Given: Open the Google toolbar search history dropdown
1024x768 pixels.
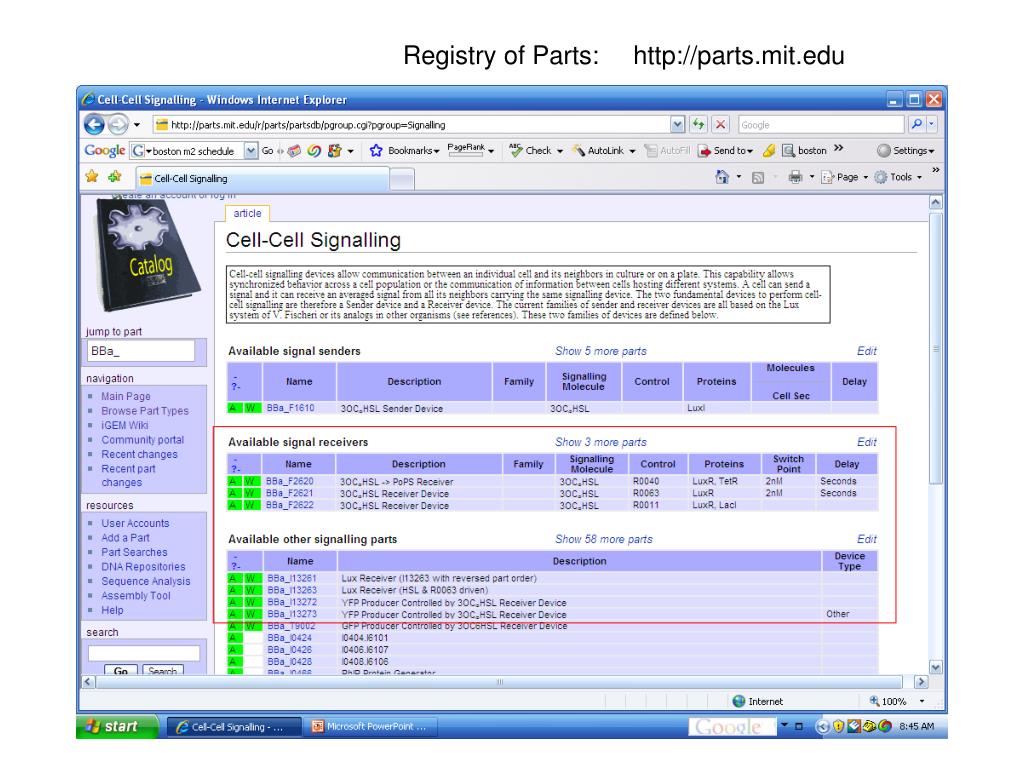Looking at the screenshot, I should coord(251,151).
